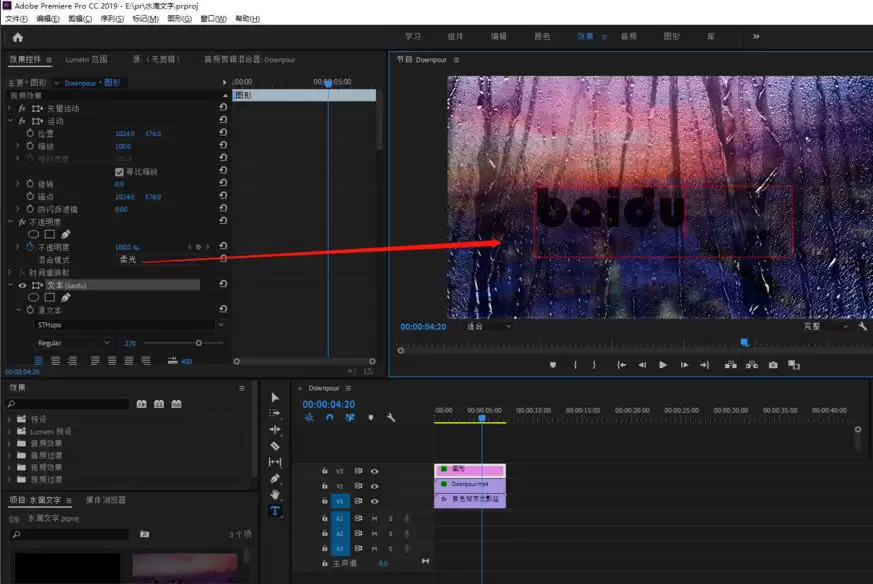Screen dimensions: 873x584
Task: Open timeline settings with the wrench icon
Action: (391, 416)
